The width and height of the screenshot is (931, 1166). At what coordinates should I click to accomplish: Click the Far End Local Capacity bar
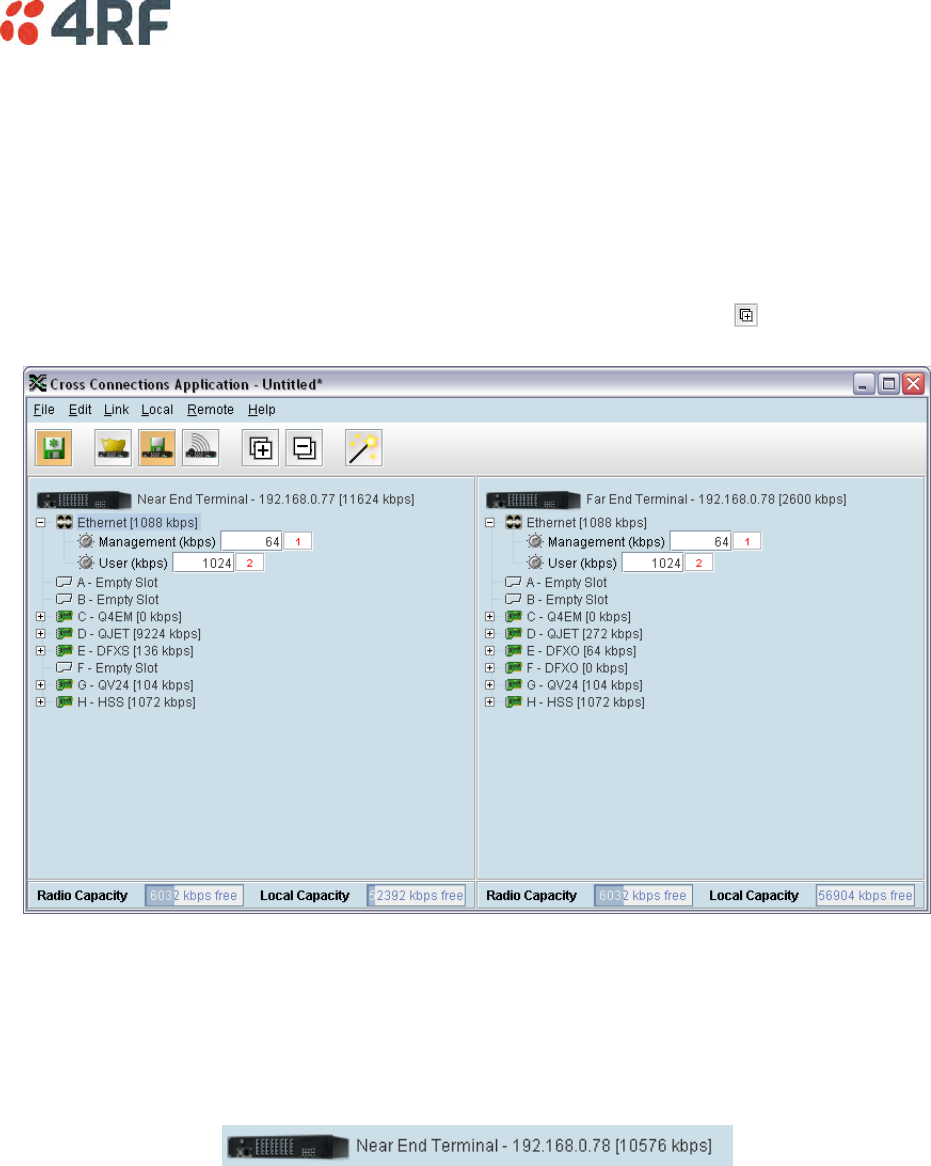click(866, 895)
